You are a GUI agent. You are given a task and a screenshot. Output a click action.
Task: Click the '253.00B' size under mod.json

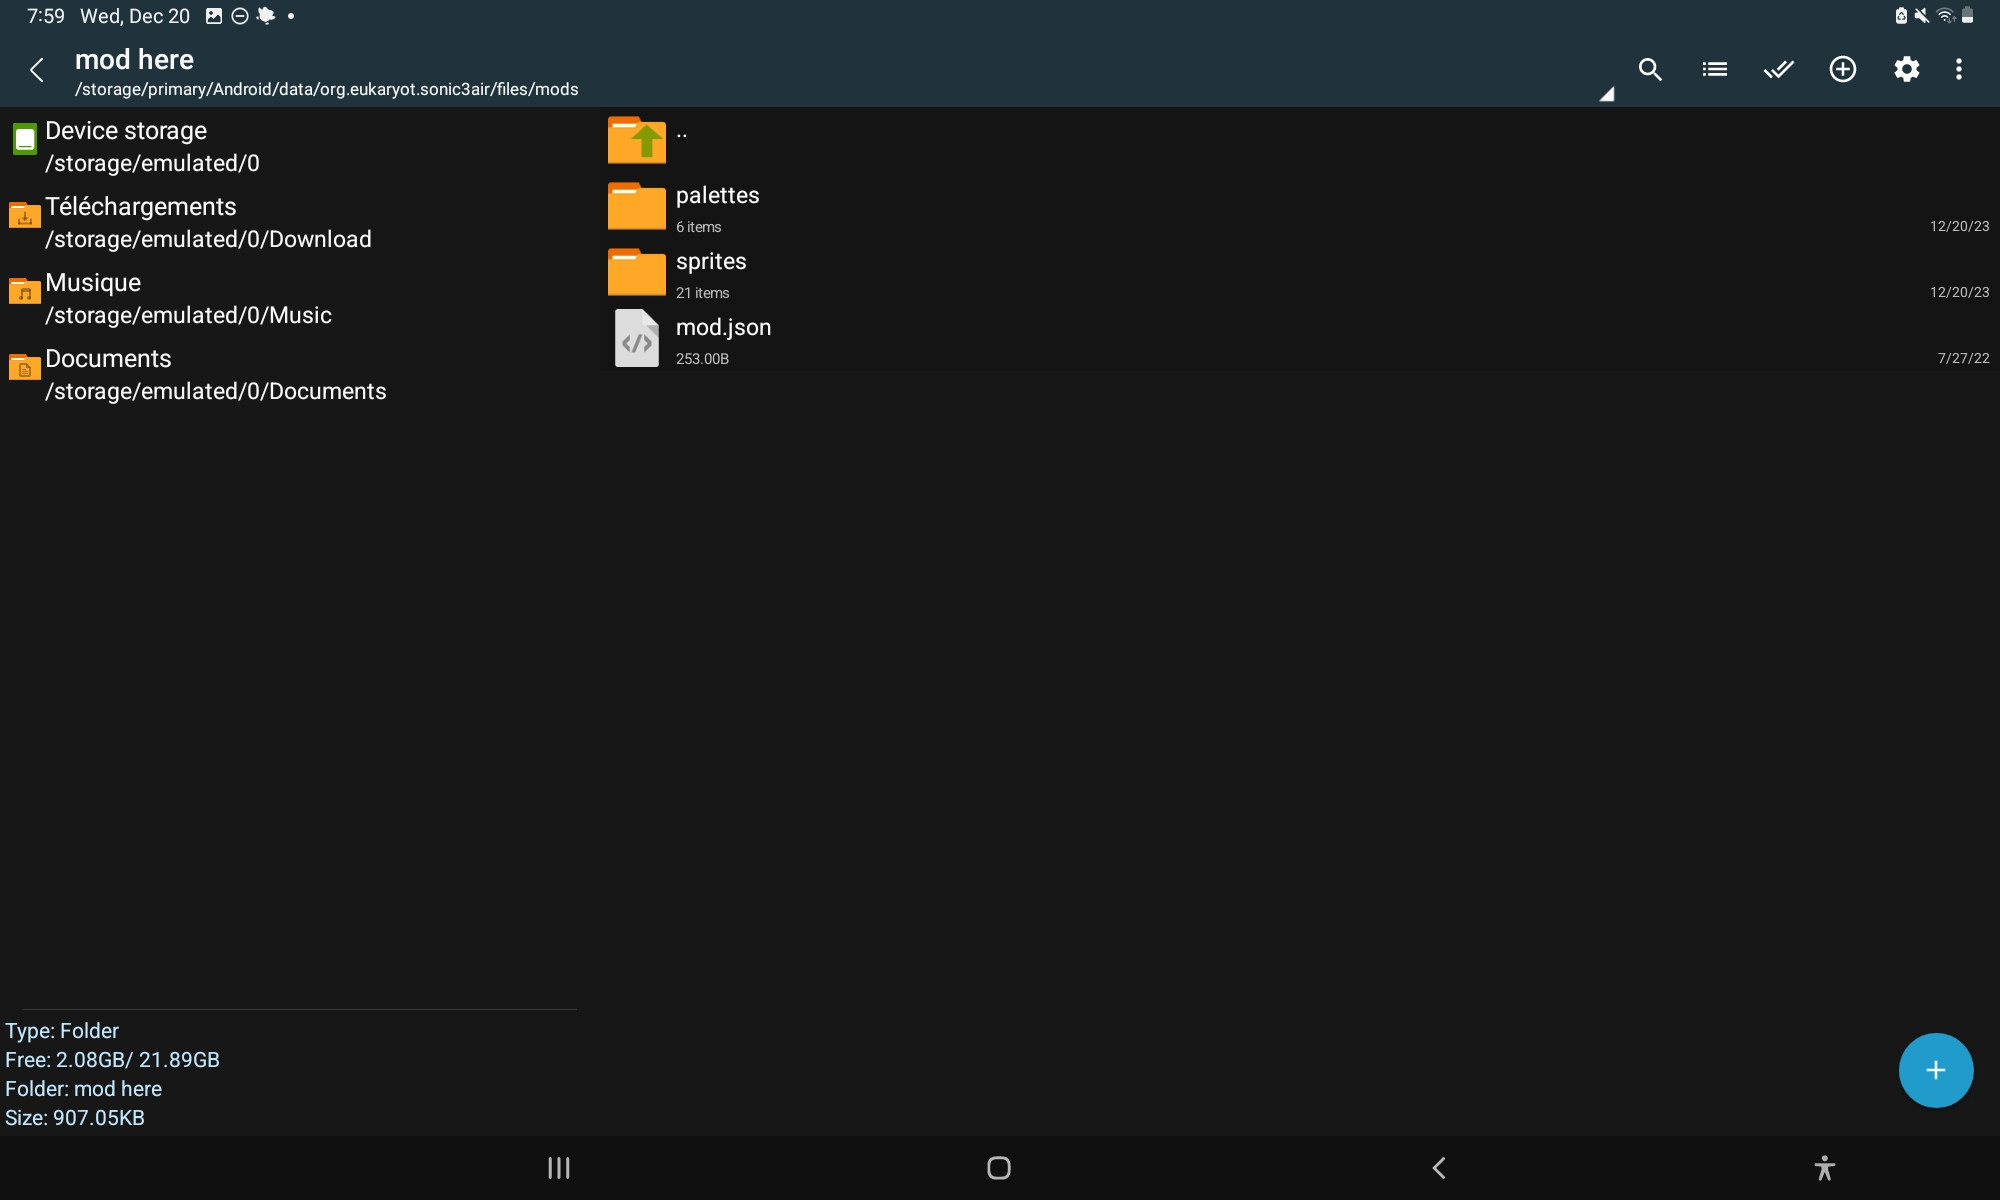(702, 359)
